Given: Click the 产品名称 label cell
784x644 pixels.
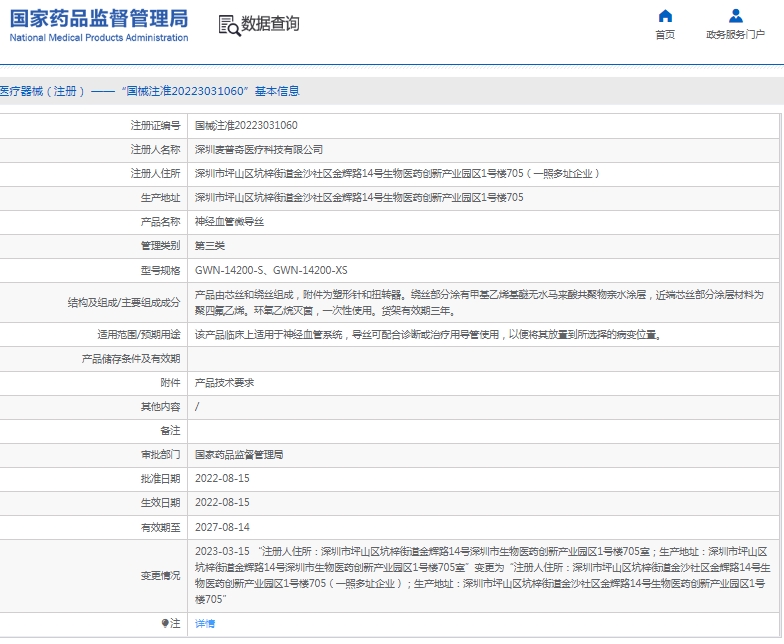Looking at the screenshot, I should point(160,222).
